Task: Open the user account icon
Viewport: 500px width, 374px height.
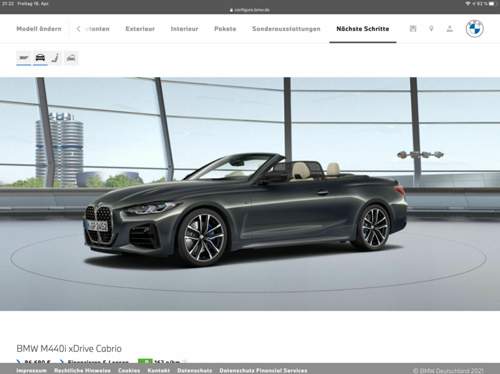Action: click(450, 29)
